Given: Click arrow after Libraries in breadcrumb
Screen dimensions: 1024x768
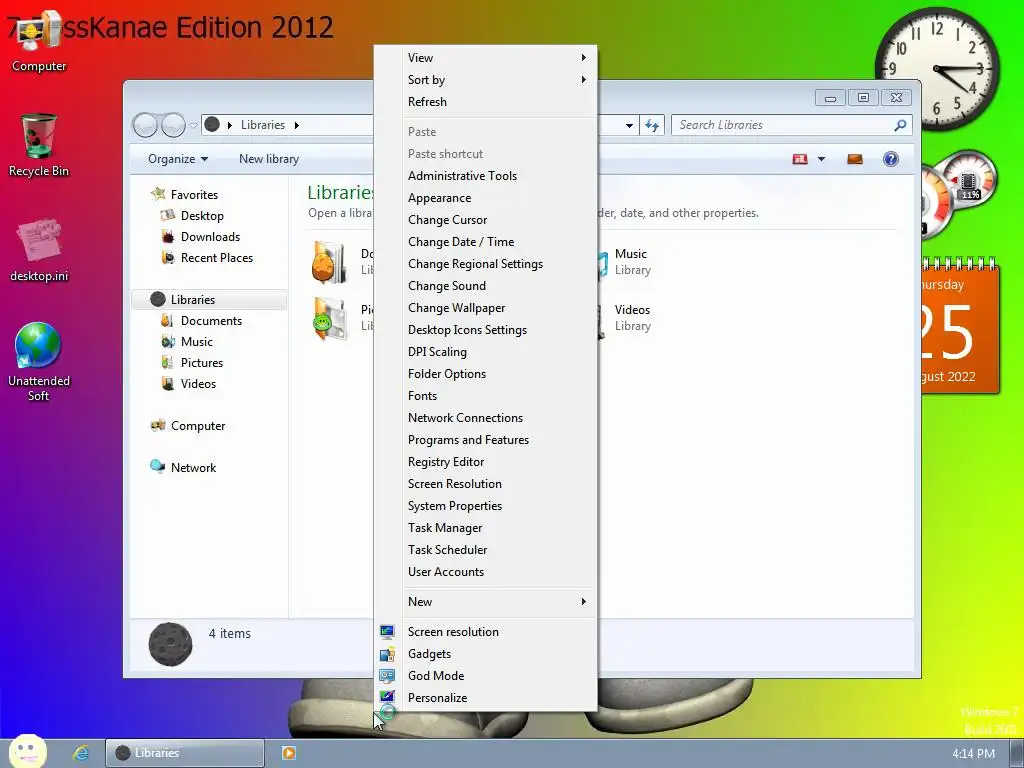Looking at the screenshot, I should pyautogui.click(x=296, y=125).
